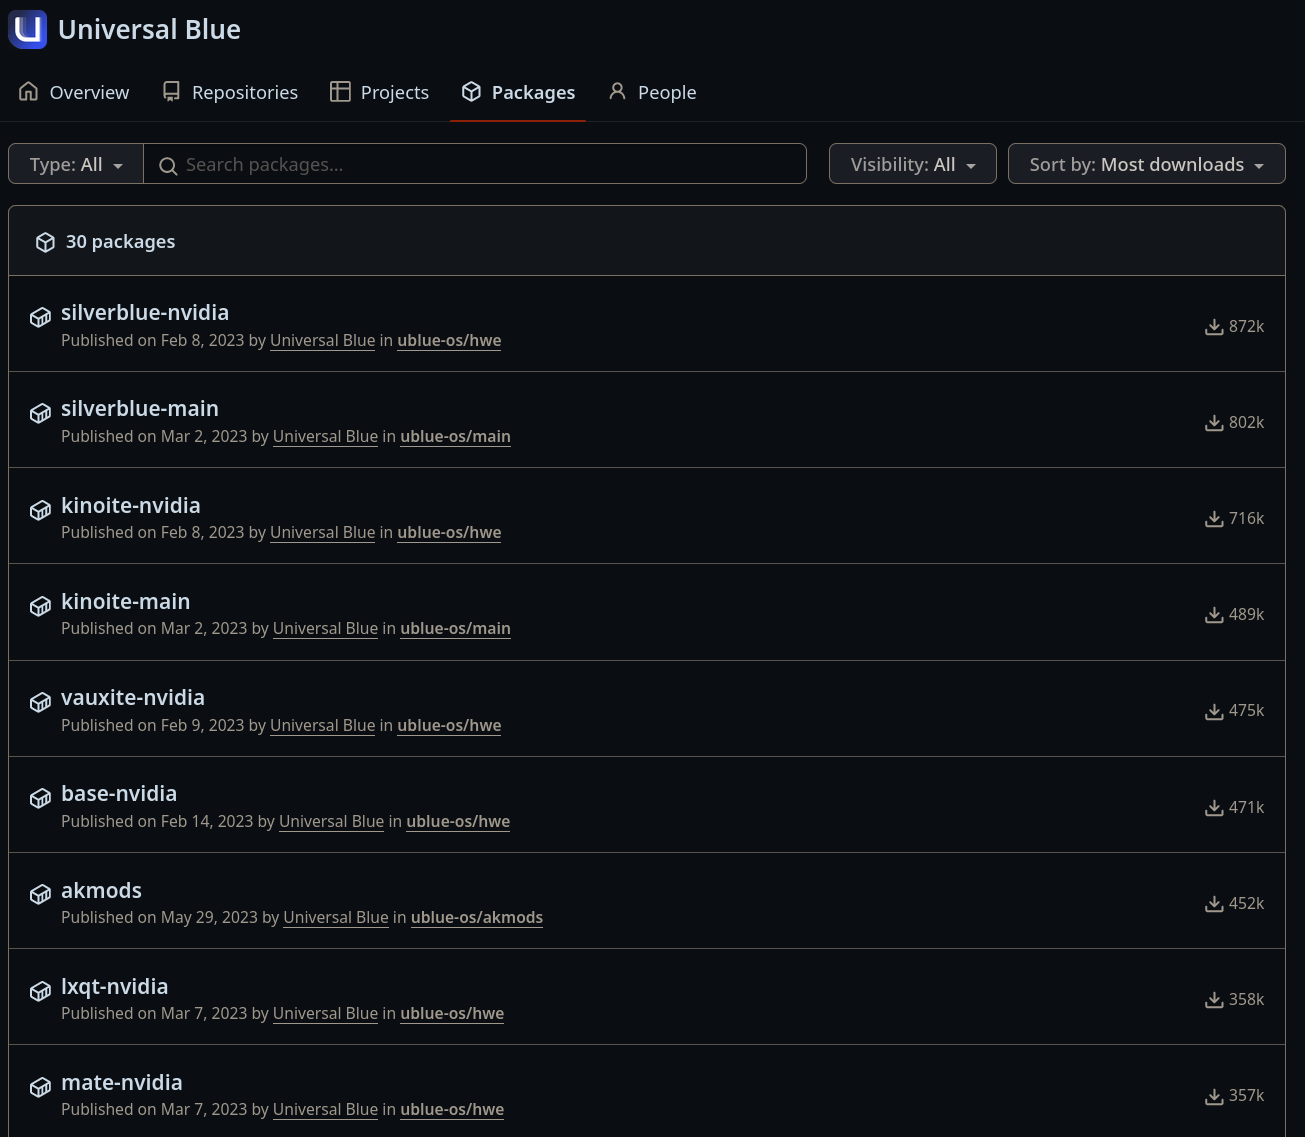1305x1137 pixels.
Task: Click the package icon beside vauxite-nvidia
Action: point(40,703)
